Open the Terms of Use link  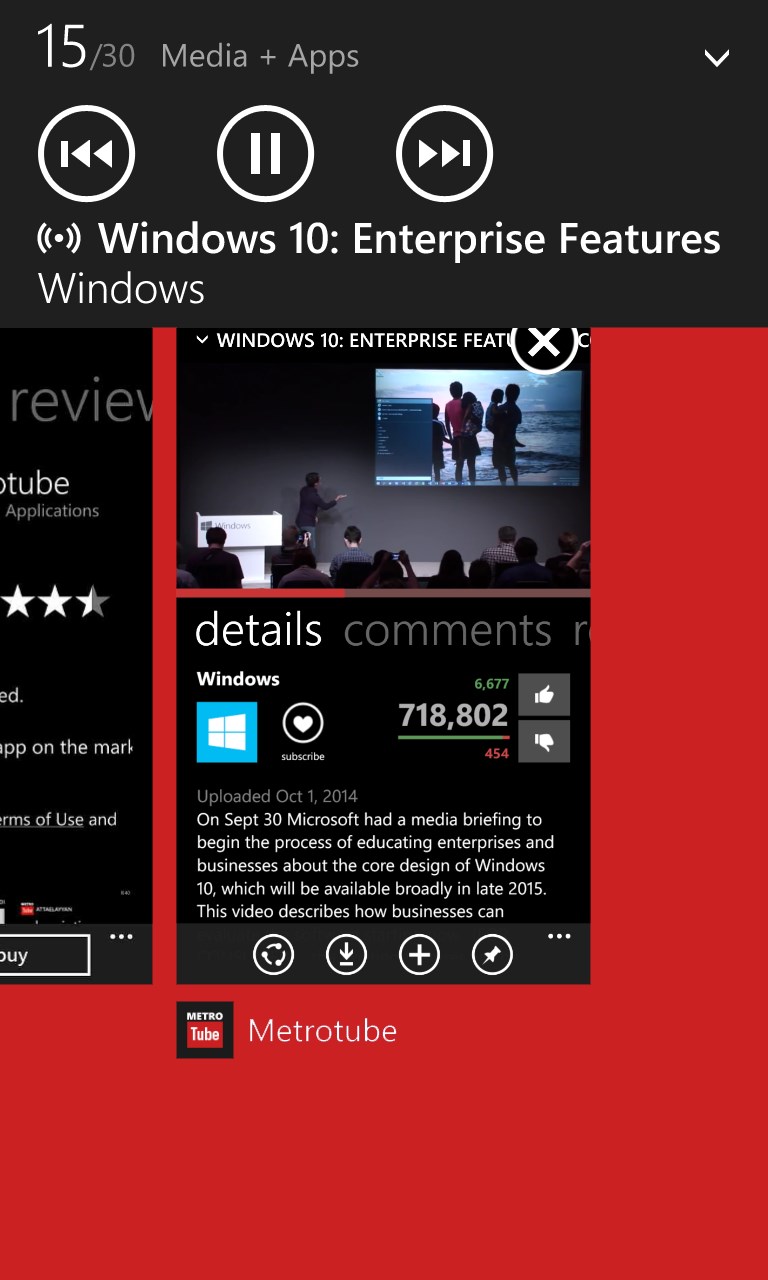[x=42, y=820]
